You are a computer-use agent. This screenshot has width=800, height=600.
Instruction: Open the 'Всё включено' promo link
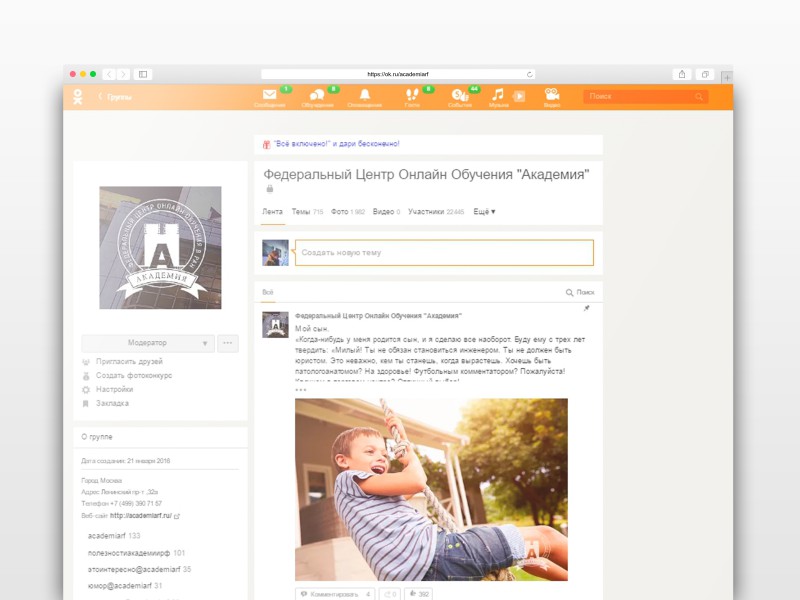tap(337, 144)
